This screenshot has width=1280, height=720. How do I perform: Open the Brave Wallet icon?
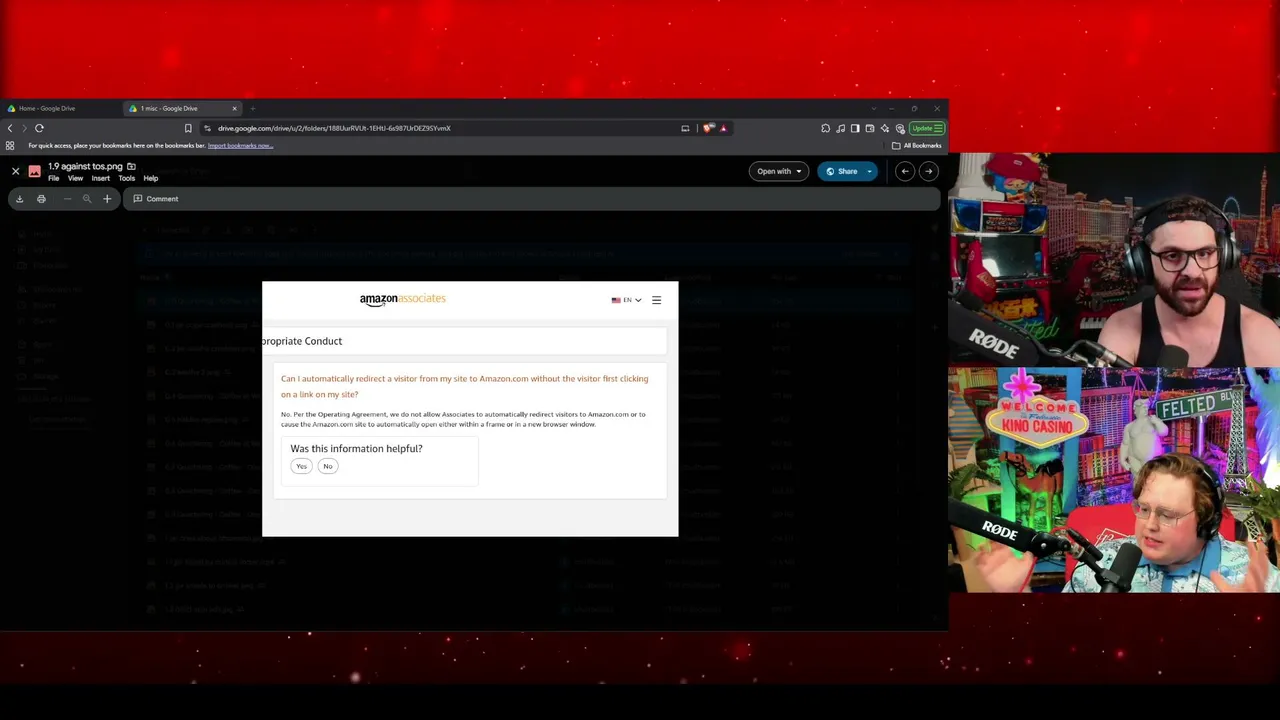[870, 128]
